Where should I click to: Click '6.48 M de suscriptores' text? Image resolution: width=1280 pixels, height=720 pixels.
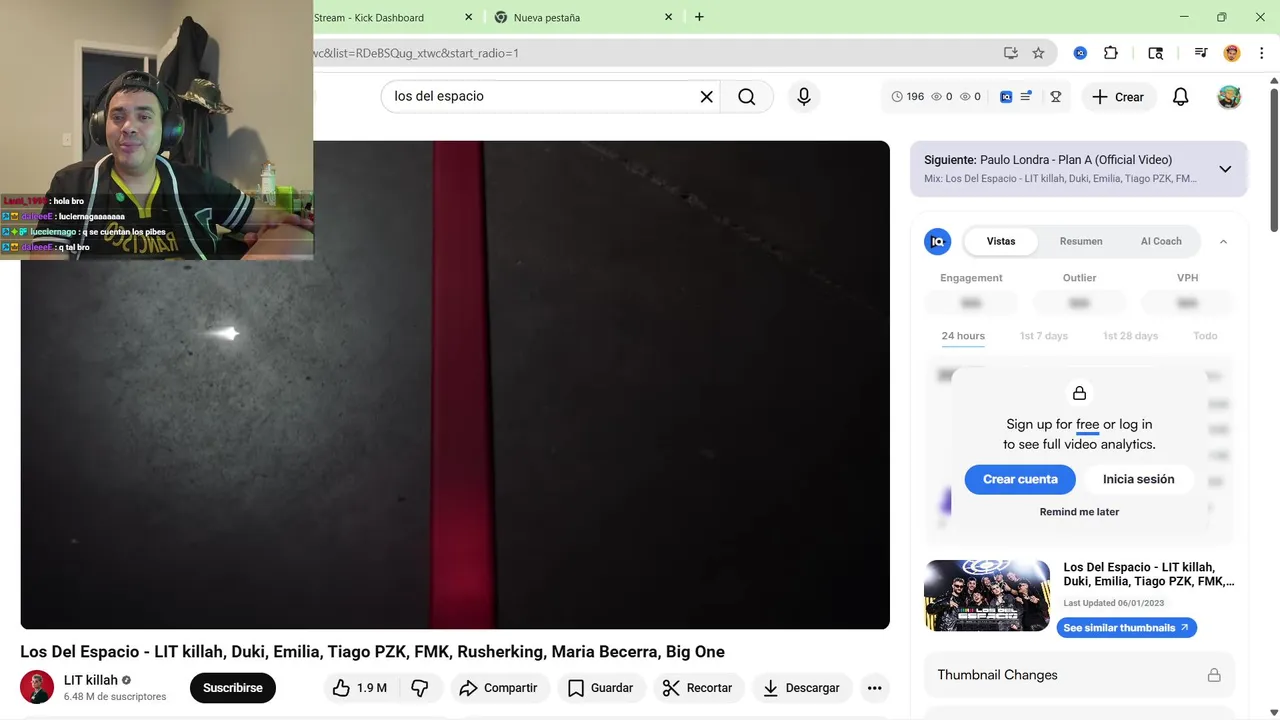(x=115, y=697)
